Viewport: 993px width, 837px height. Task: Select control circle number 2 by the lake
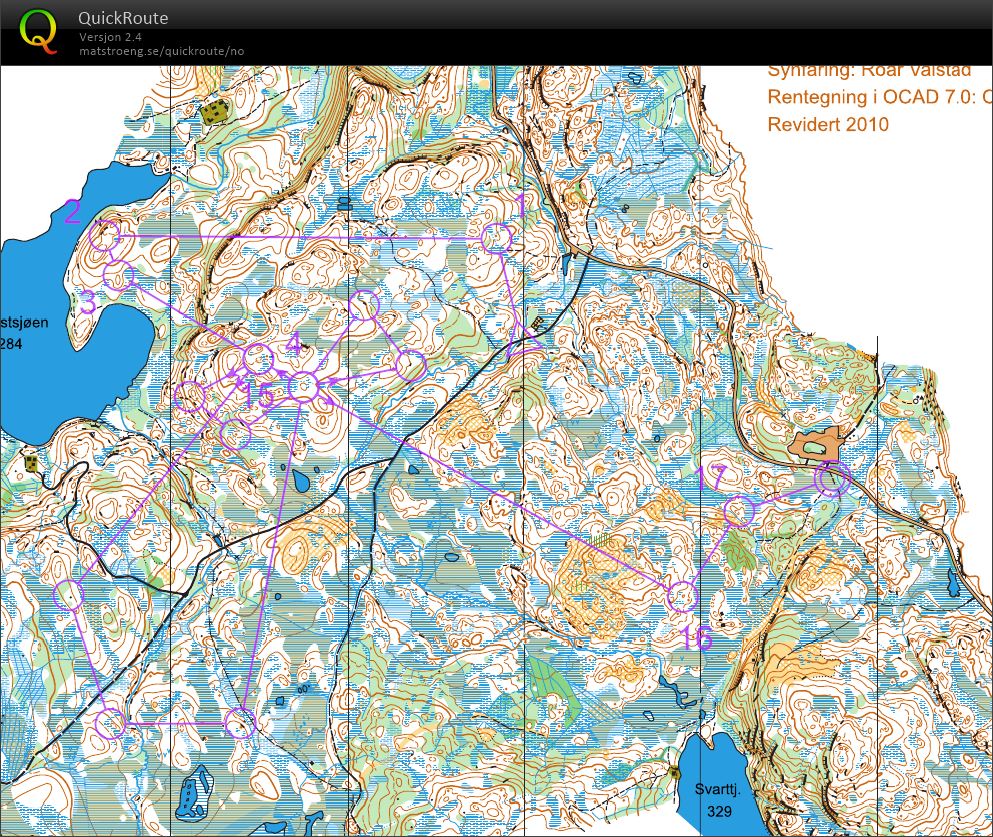click(104, 236)
